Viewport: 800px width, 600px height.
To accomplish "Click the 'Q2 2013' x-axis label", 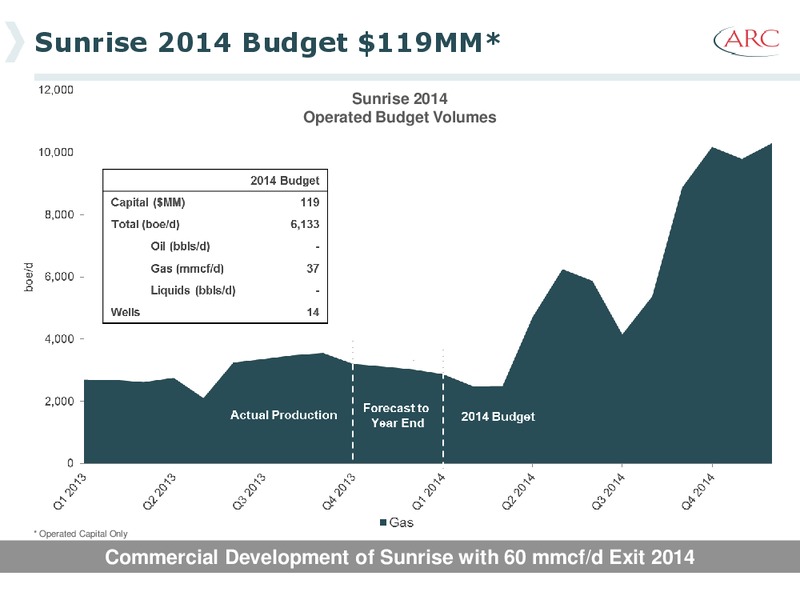I will (x=159, y=491).
